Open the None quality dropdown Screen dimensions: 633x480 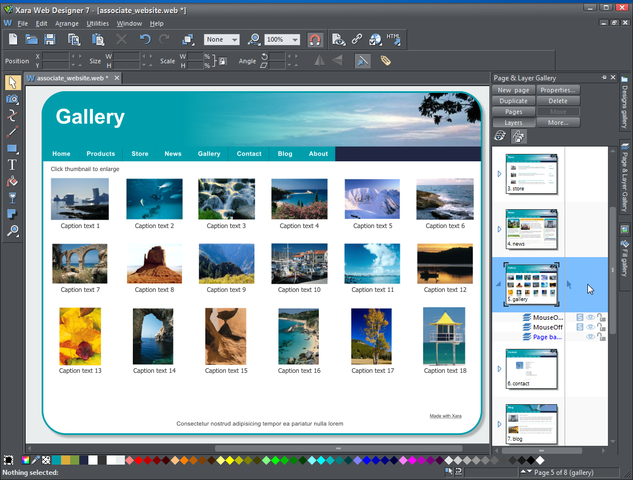point(222,39)
